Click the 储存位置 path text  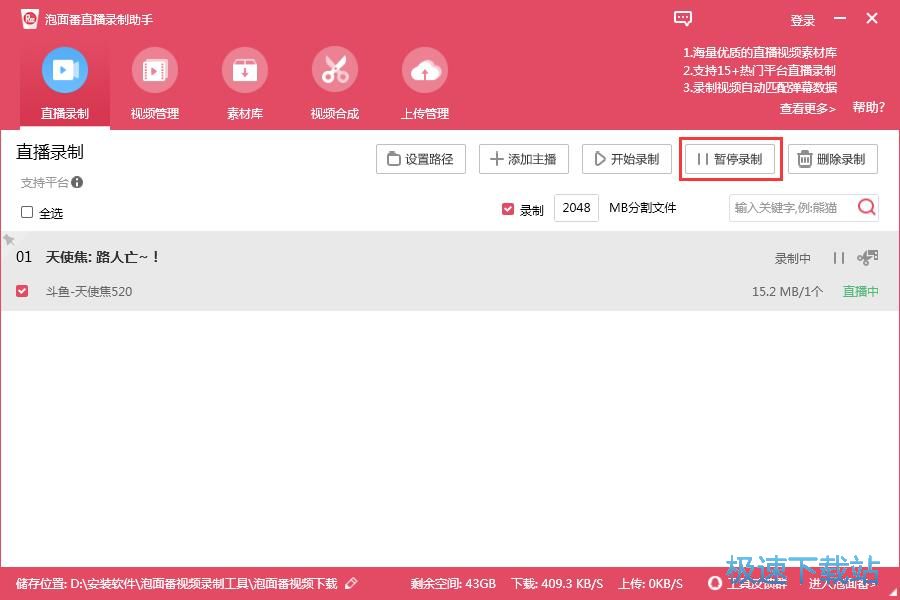point(177,584)
